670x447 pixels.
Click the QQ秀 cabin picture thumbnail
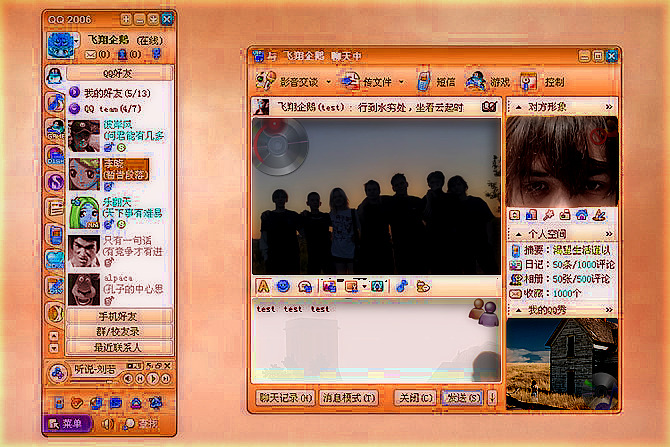coord(562,364)
